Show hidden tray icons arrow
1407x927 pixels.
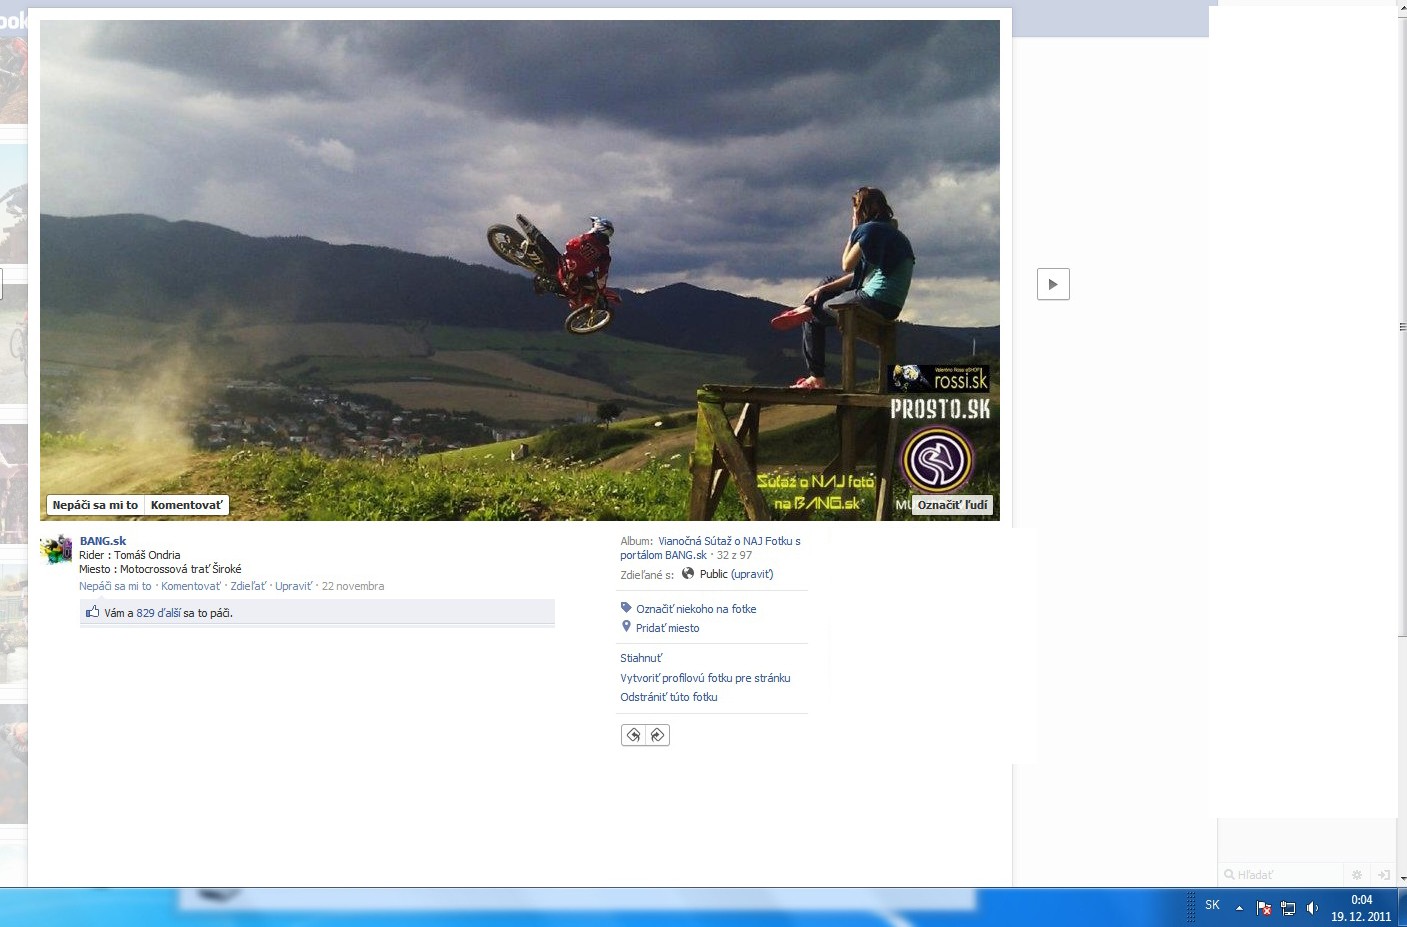pyautogui.click(x=1239, y=908)
